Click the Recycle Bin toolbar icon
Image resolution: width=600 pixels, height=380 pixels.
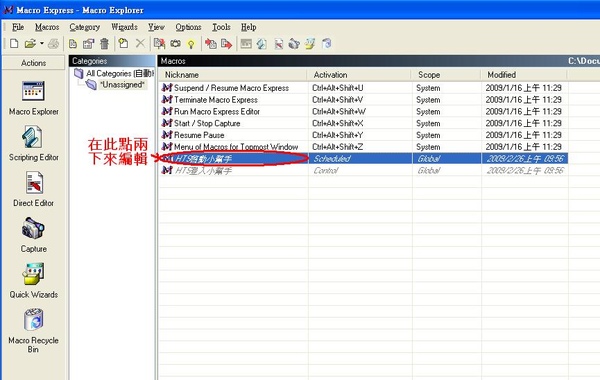click(326, 44)
